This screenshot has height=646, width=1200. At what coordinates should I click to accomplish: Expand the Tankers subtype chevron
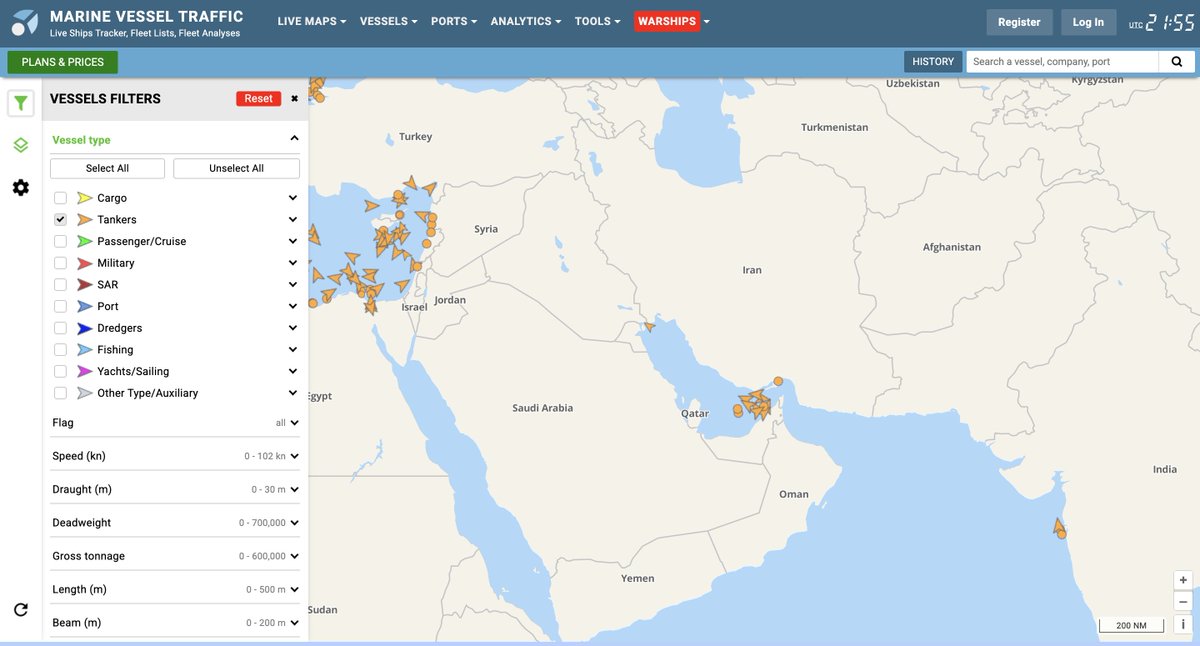click(x=293, y=220)
